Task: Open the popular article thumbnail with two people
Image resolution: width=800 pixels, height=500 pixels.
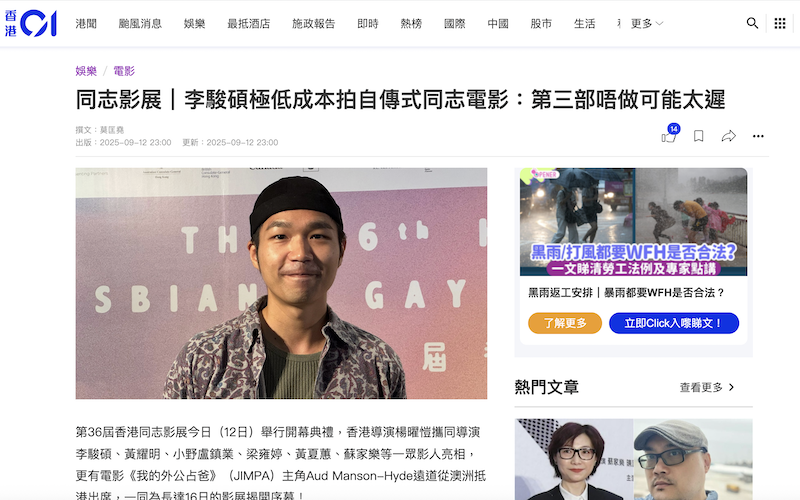Action: 633,459
